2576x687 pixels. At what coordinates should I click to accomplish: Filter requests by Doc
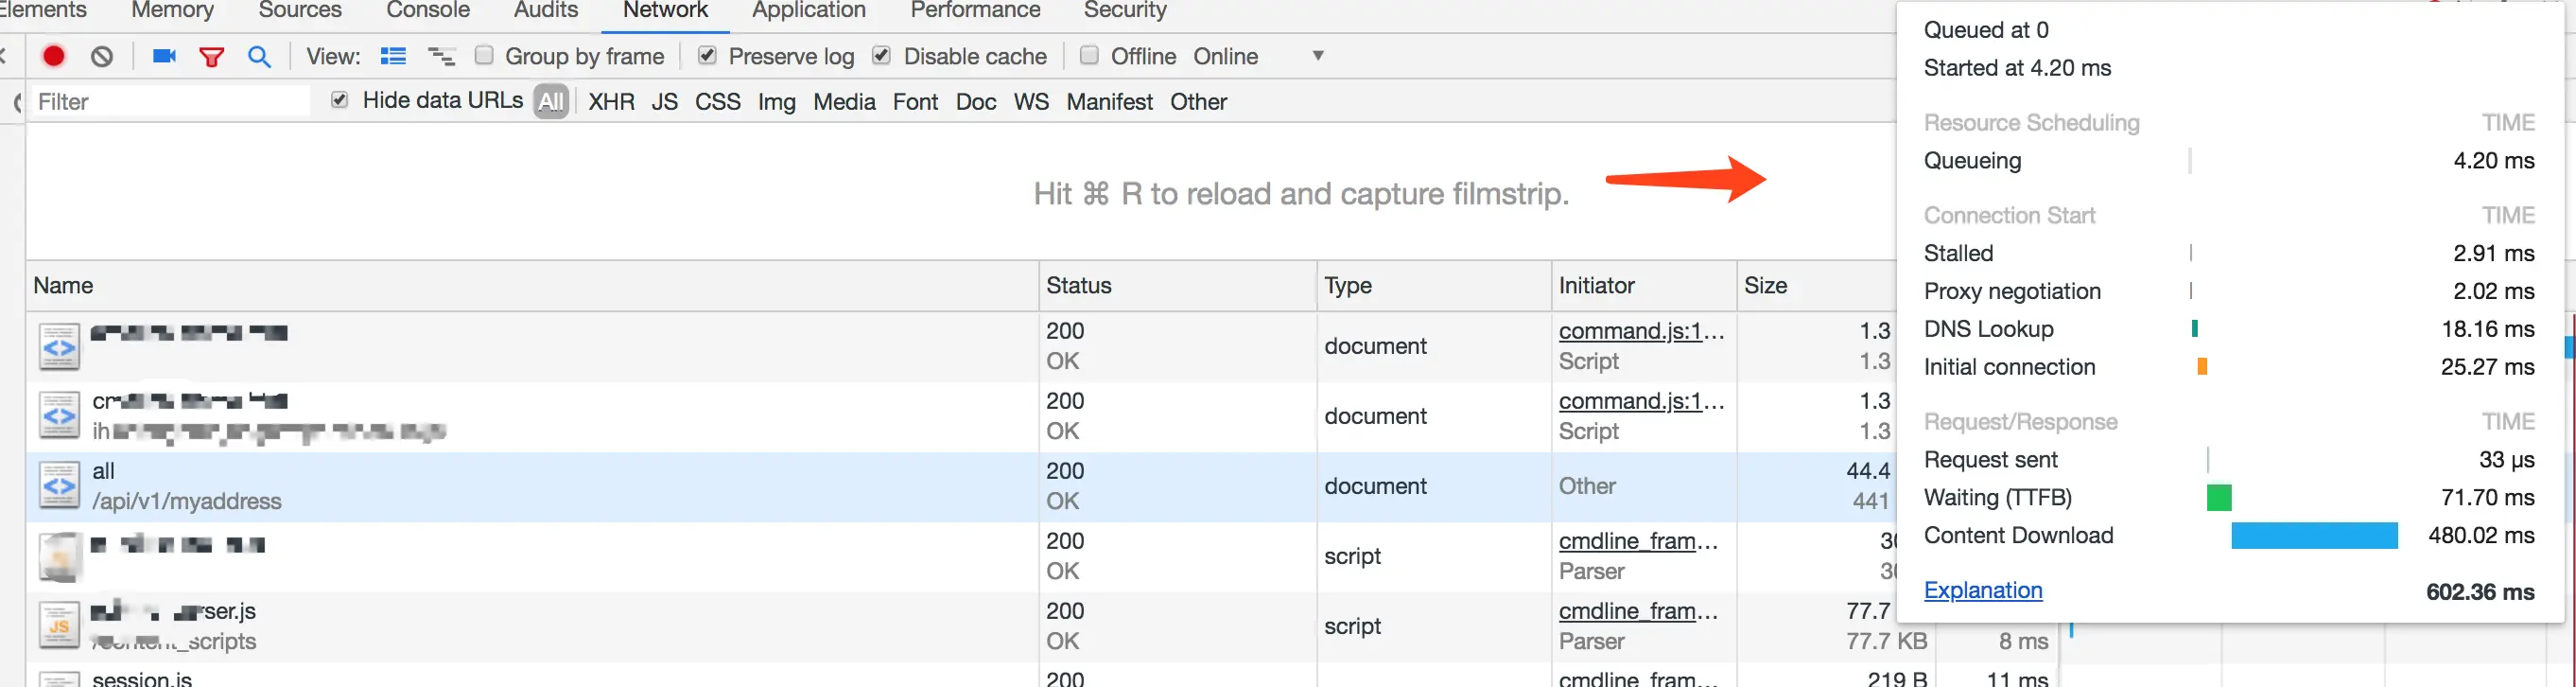click(x=976, y=102)
